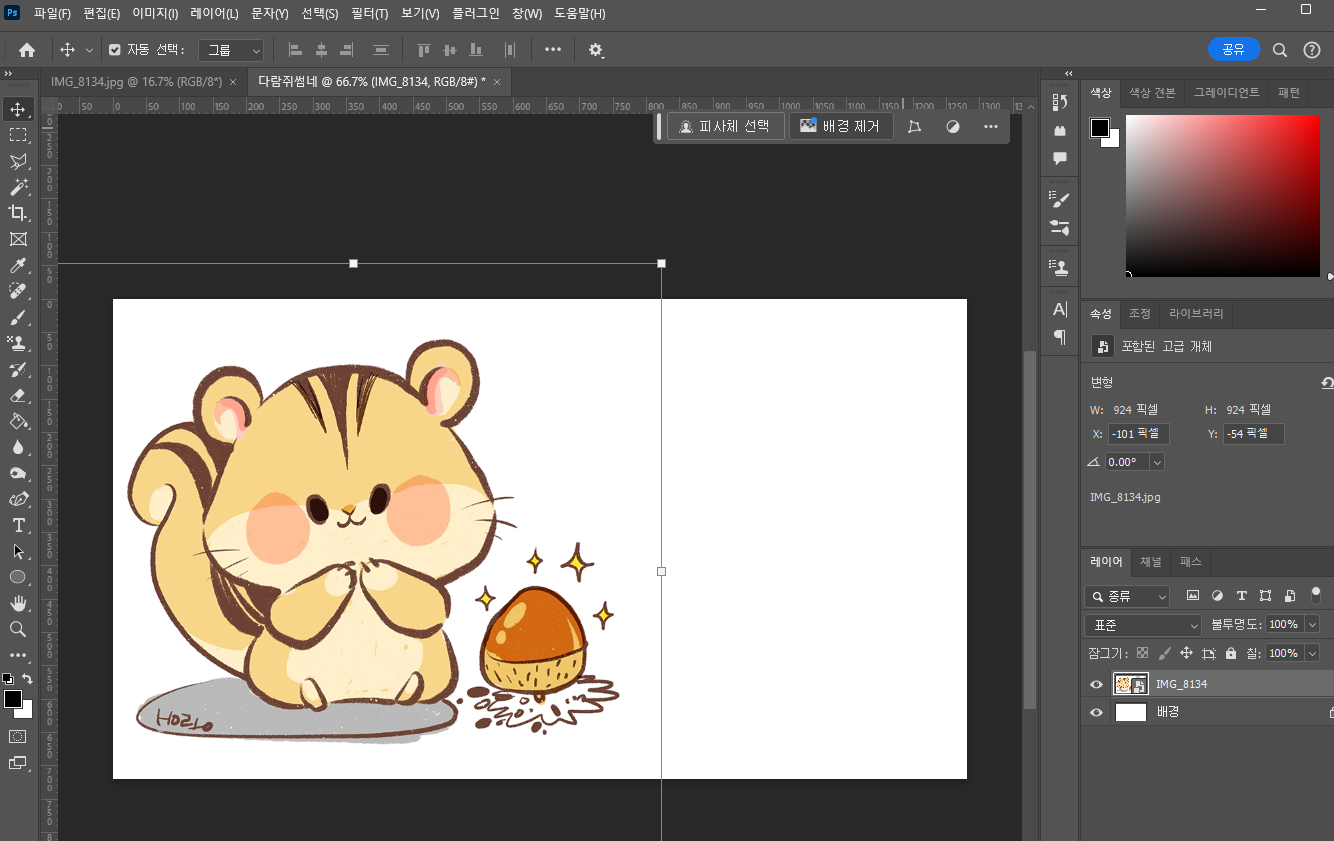This screenshot has height=841, width=1334.
Task: Select the Paint Bucket tool
Action: [x=18, y=421]
